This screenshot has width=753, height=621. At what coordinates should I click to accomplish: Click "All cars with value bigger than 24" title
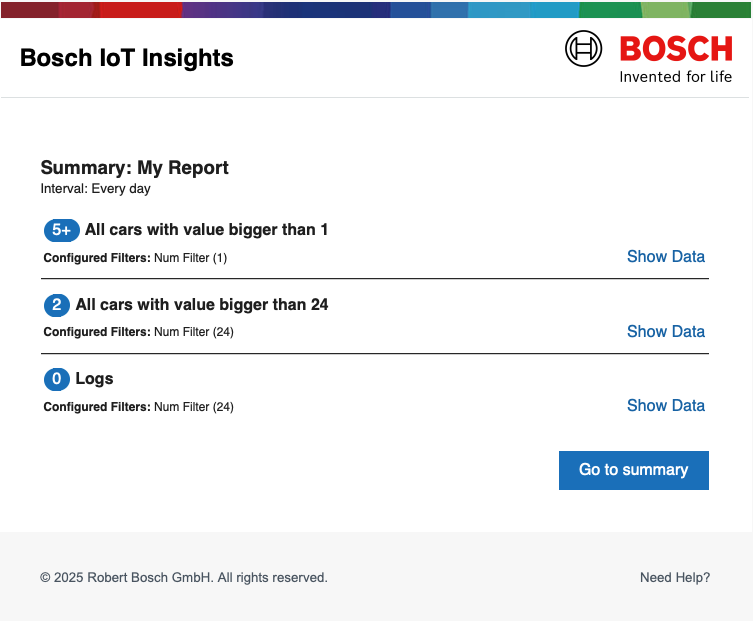202,305
